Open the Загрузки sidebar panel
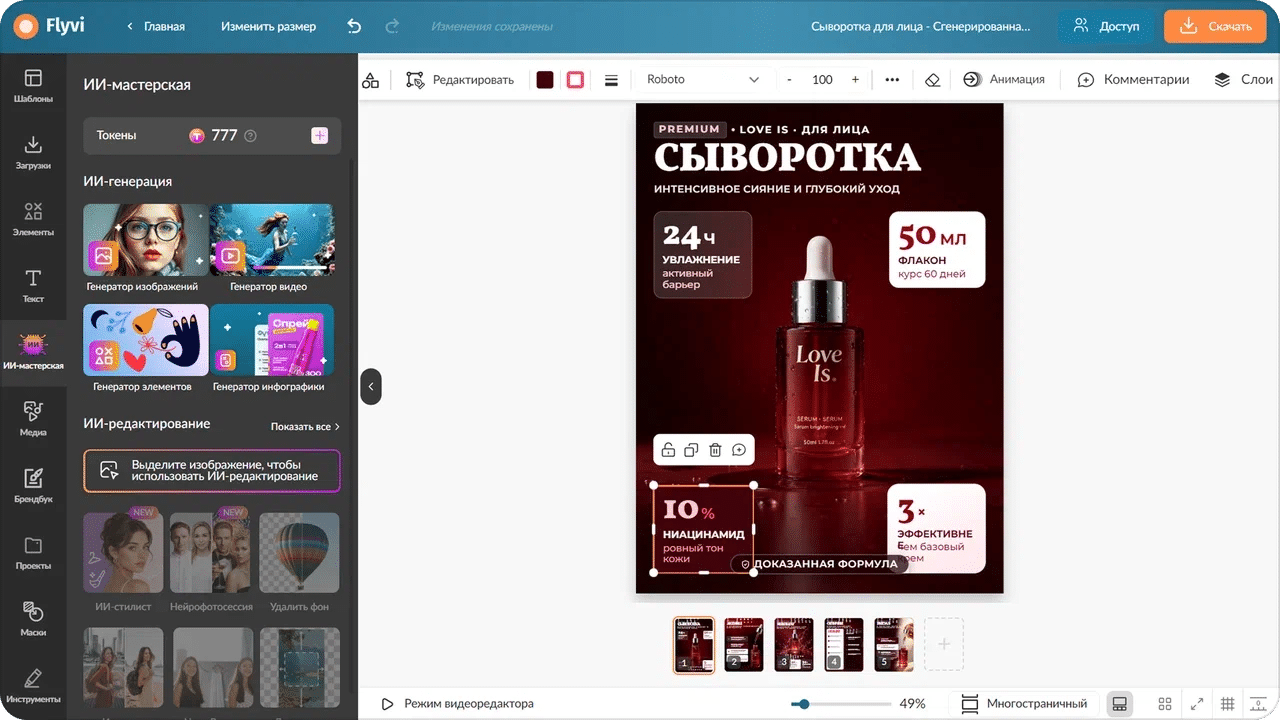The width and height of the screenshot is (1280, 720). [x=33, y=153]
